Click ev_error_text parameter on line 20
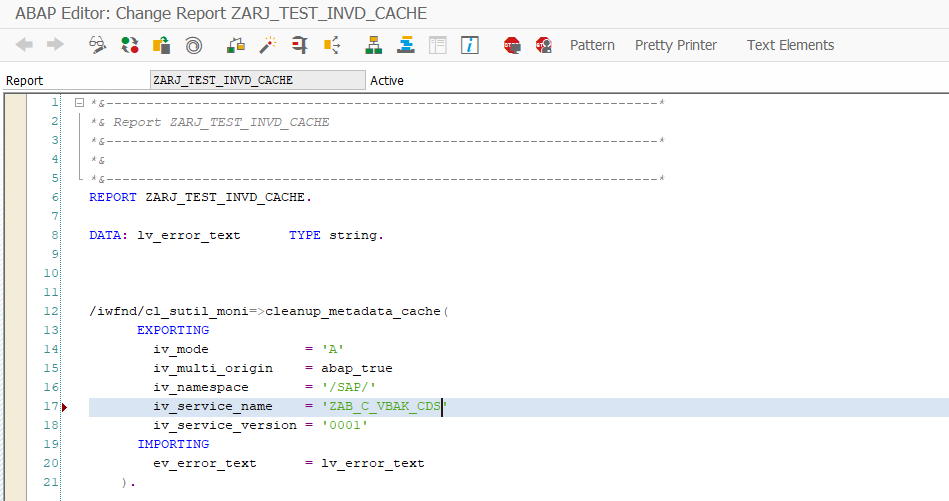Viewport: 949px width, 501px height. [x=205, y=463]
